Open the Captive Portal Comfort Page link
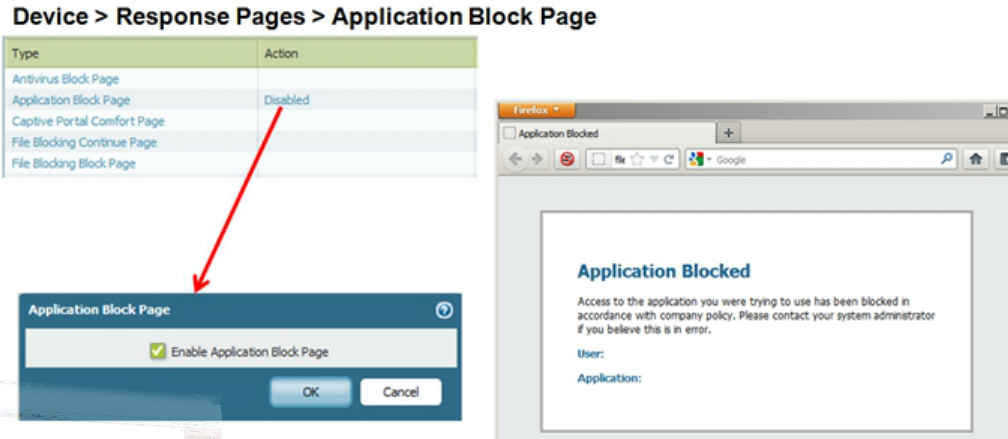Screen dimensions: 1008x439 tap(88, 121)
